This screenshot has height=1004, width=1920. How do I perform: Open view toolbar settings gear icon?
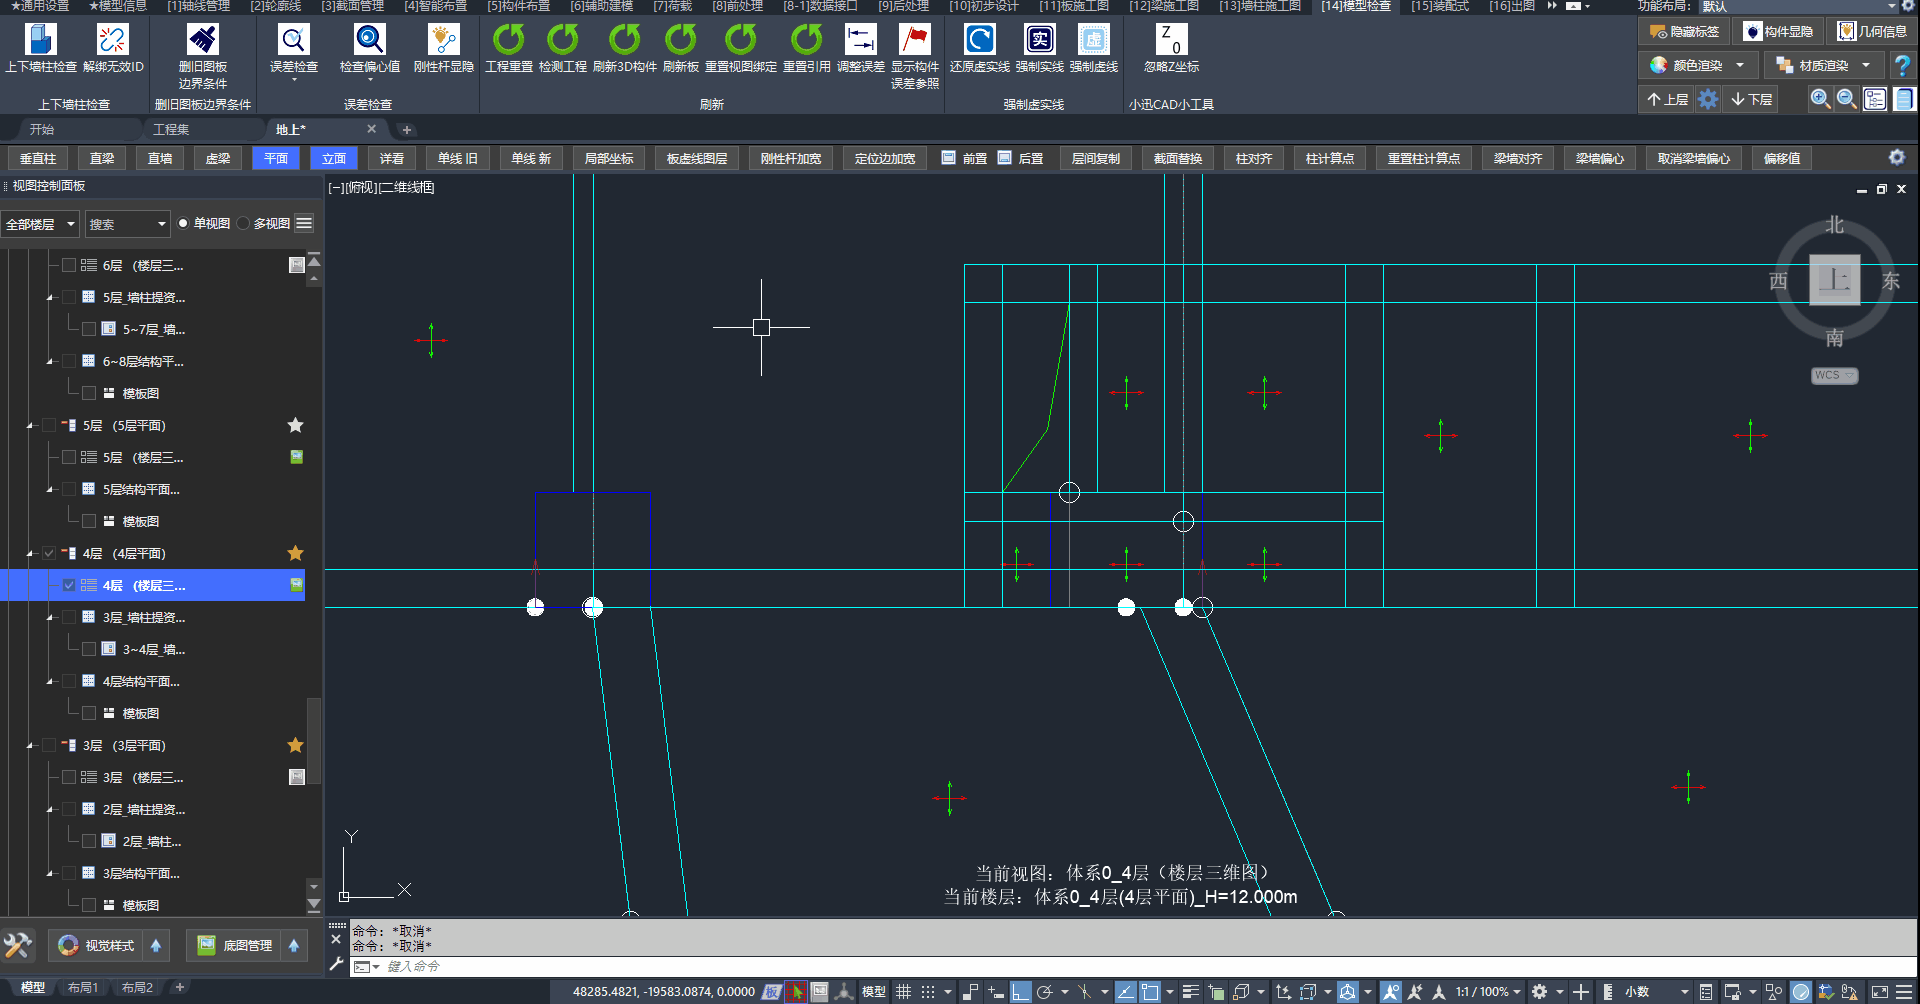click(1896, 157)
